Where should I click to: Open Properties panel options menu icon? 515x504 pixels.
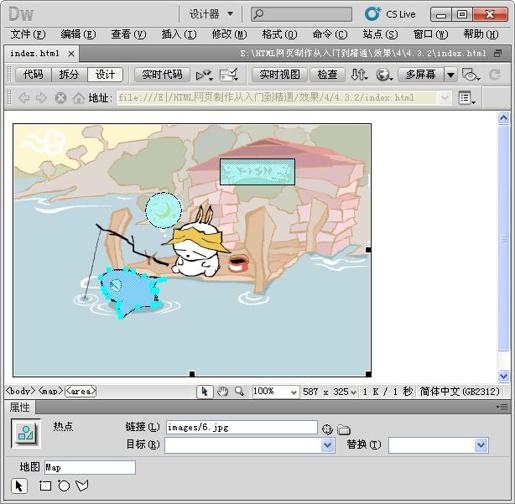pyautogui.click(x=502, y=407)
